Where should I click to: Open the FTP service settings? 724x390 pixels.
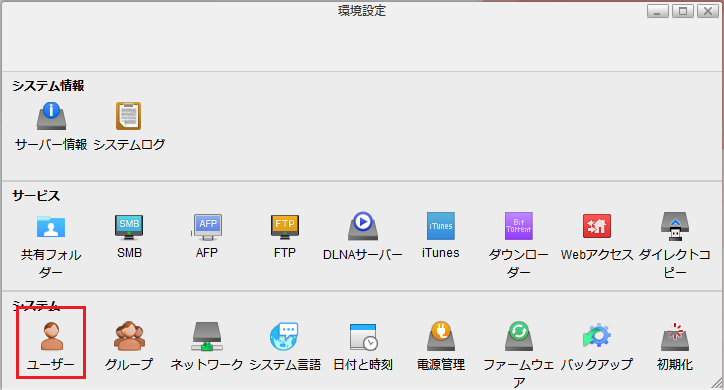(x=285, y=226)
